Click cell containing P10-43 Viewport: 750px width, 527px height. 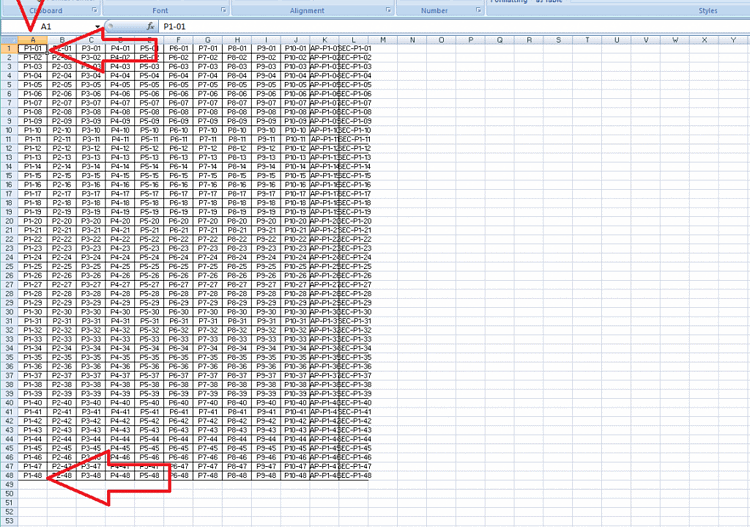point(295,430)
